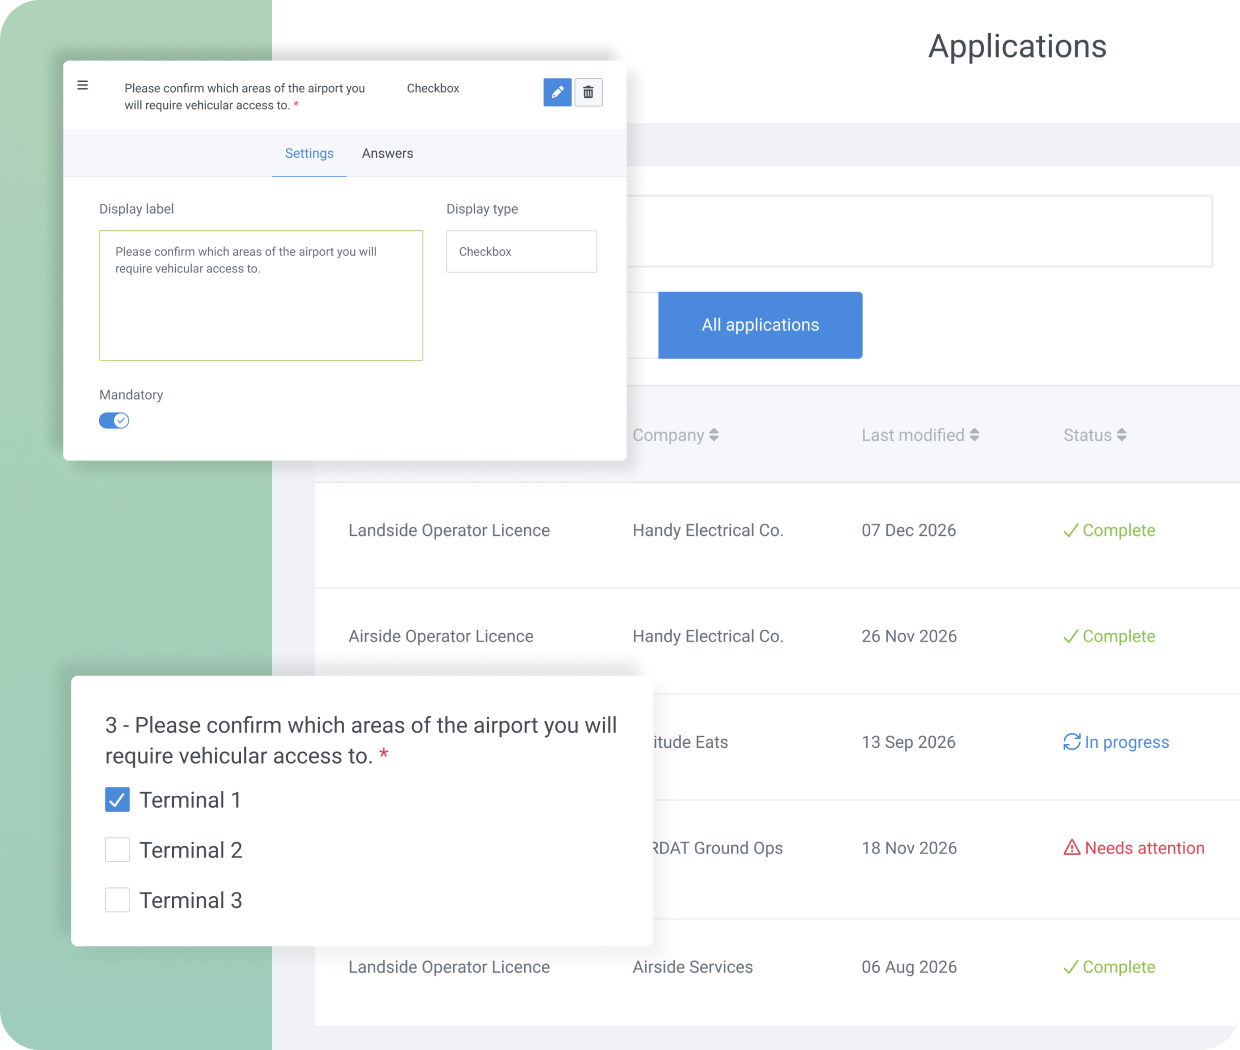Click the checkmark icon beside 06 Aug 2026

tap(1071, 968)
